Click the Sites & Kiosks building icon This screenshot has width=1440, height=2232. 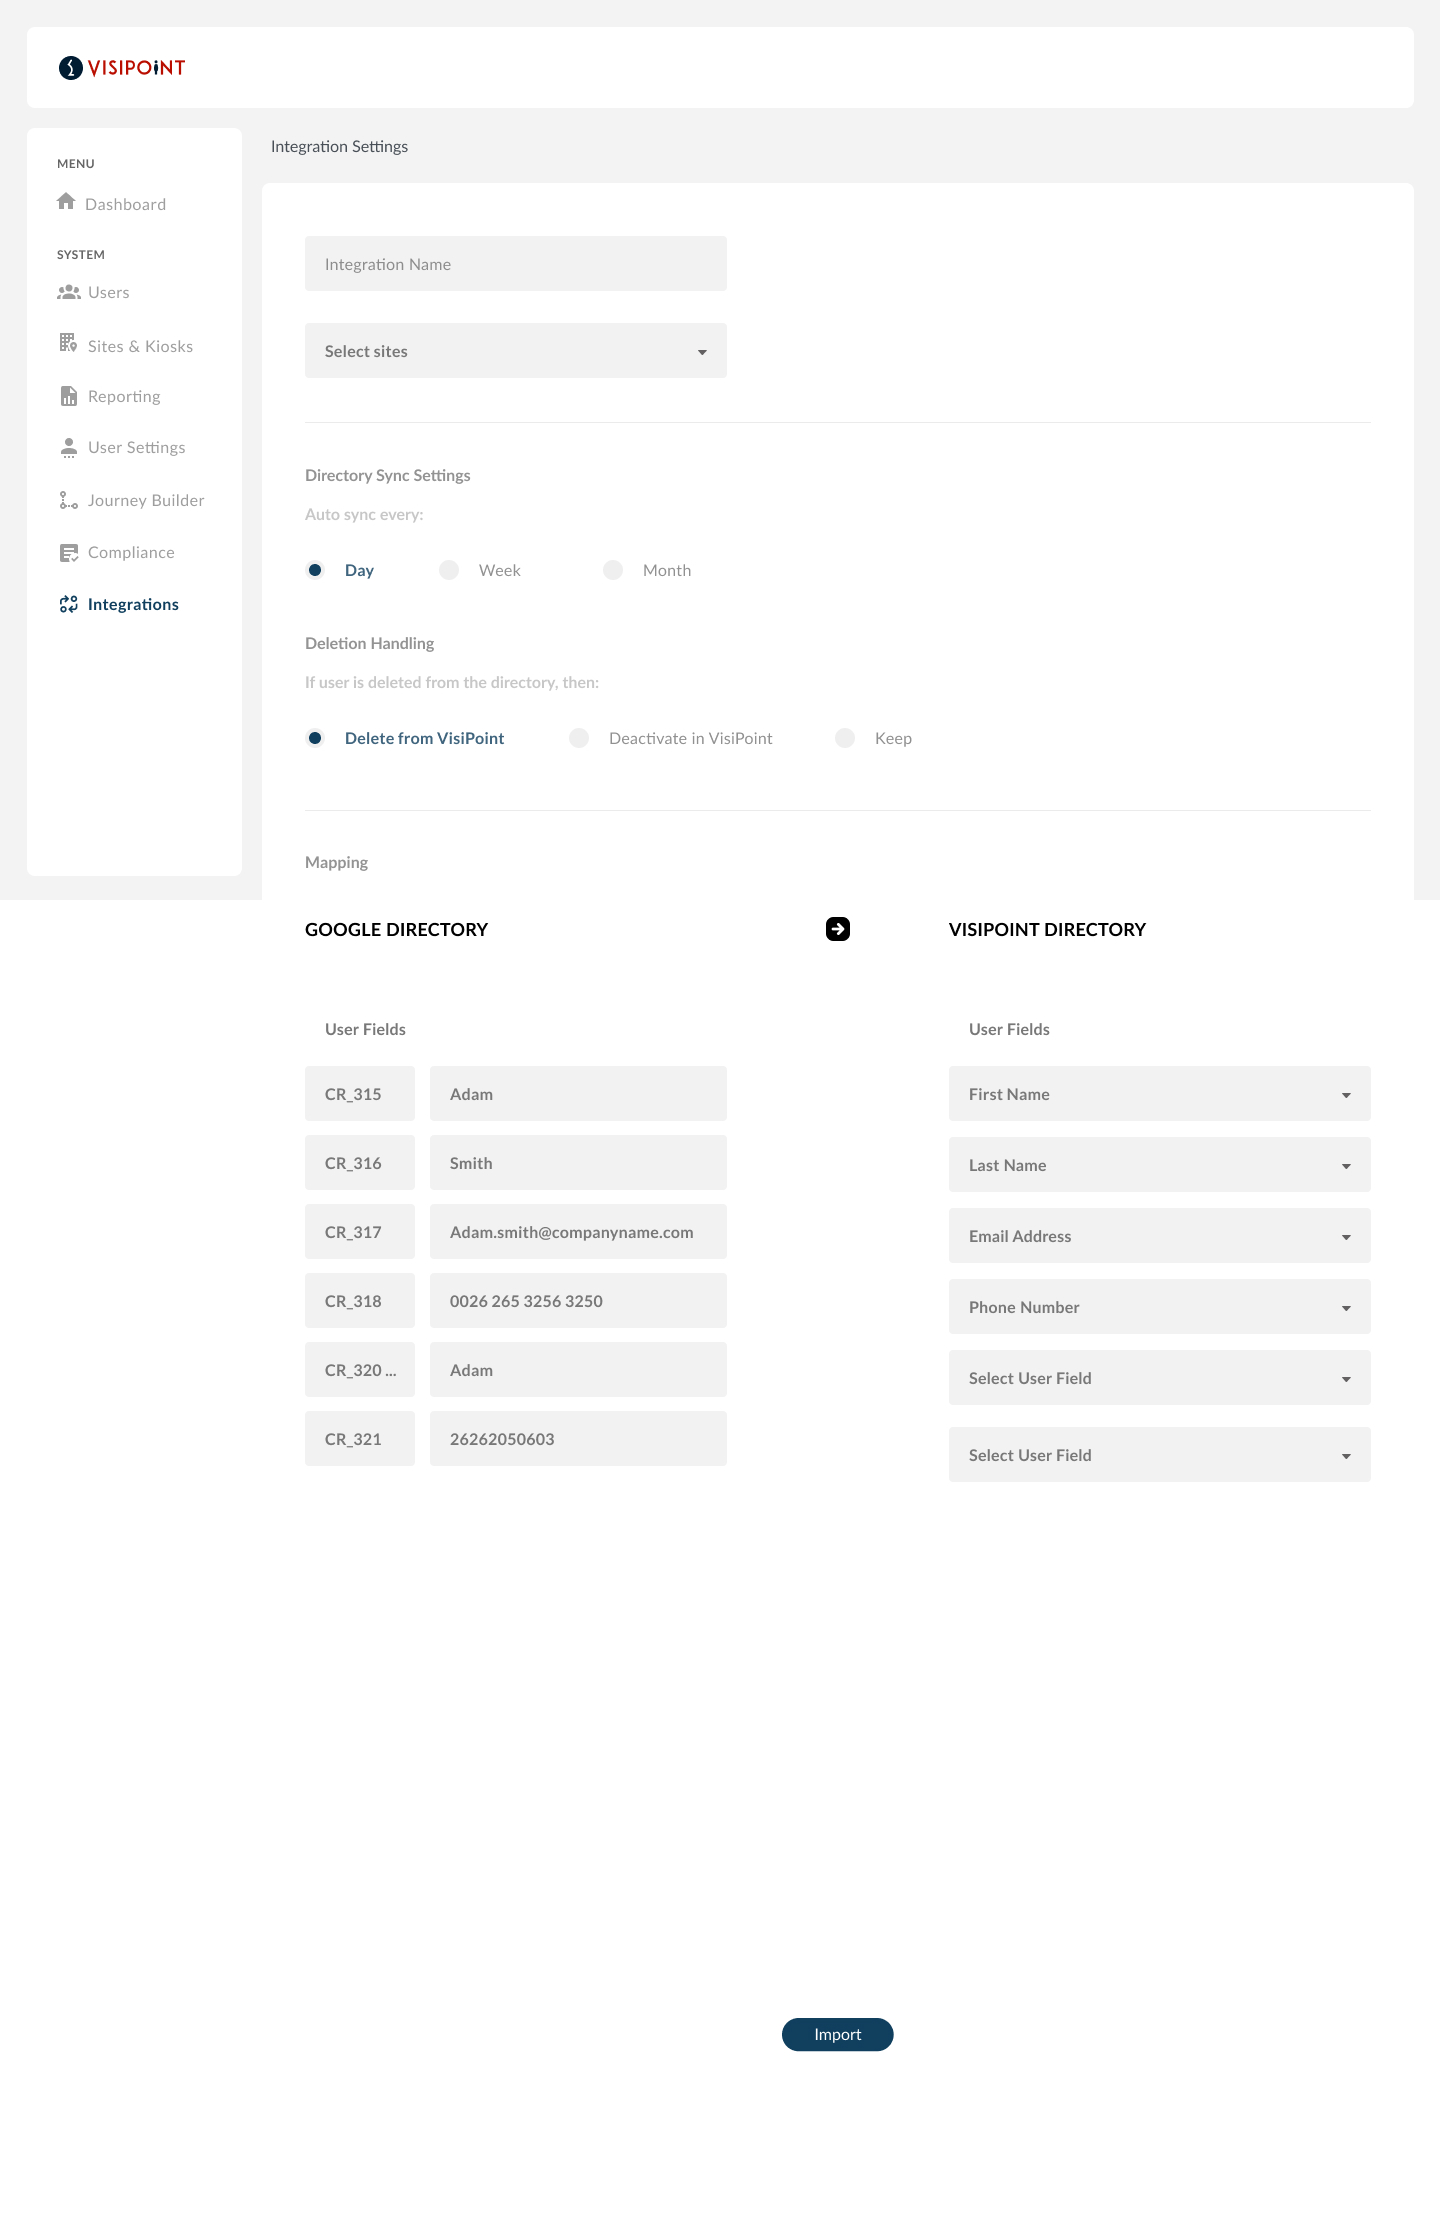(68, 343)
